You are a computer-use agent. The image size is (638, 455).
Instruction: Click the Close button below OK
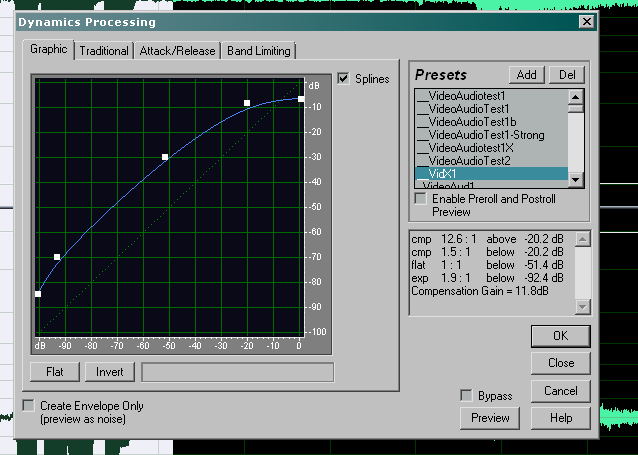tap(561, 363)
